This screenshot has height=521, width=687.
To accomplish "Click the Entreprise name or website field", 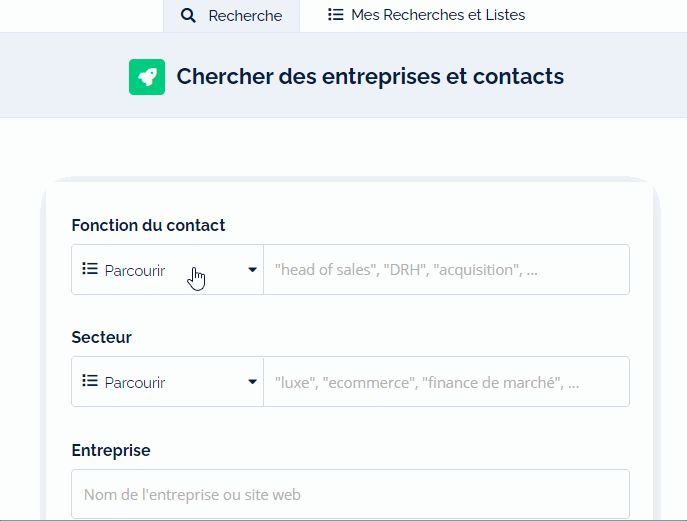I will pyautogui.click(x=351, y=494).
